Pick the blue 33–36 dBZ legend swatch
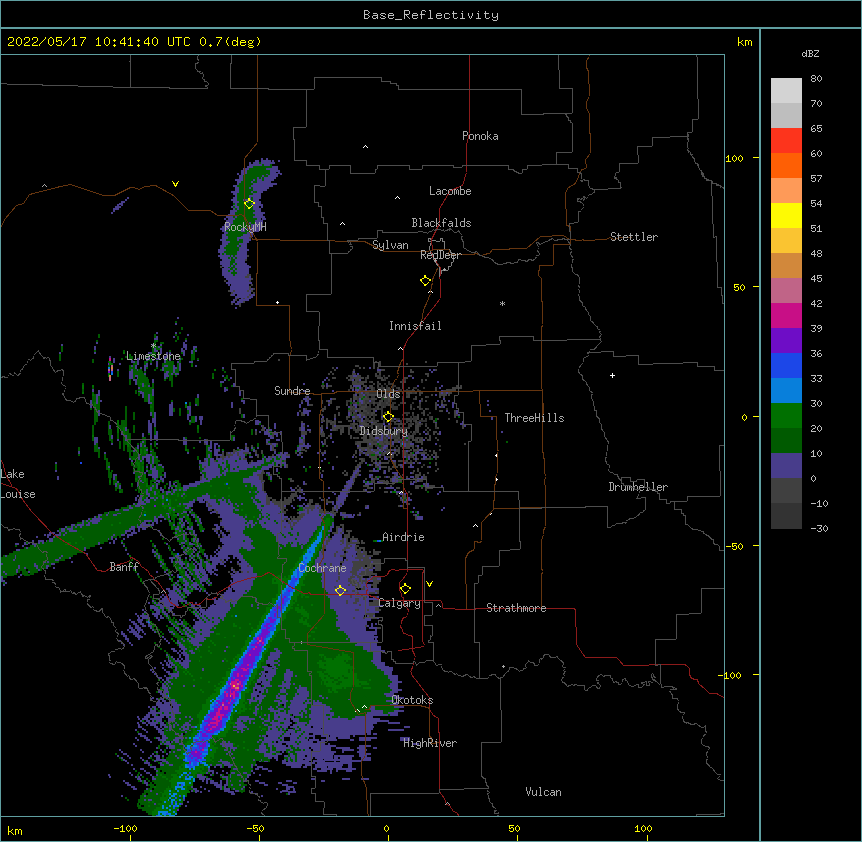The image size is (862, 842). coord(786,365)
